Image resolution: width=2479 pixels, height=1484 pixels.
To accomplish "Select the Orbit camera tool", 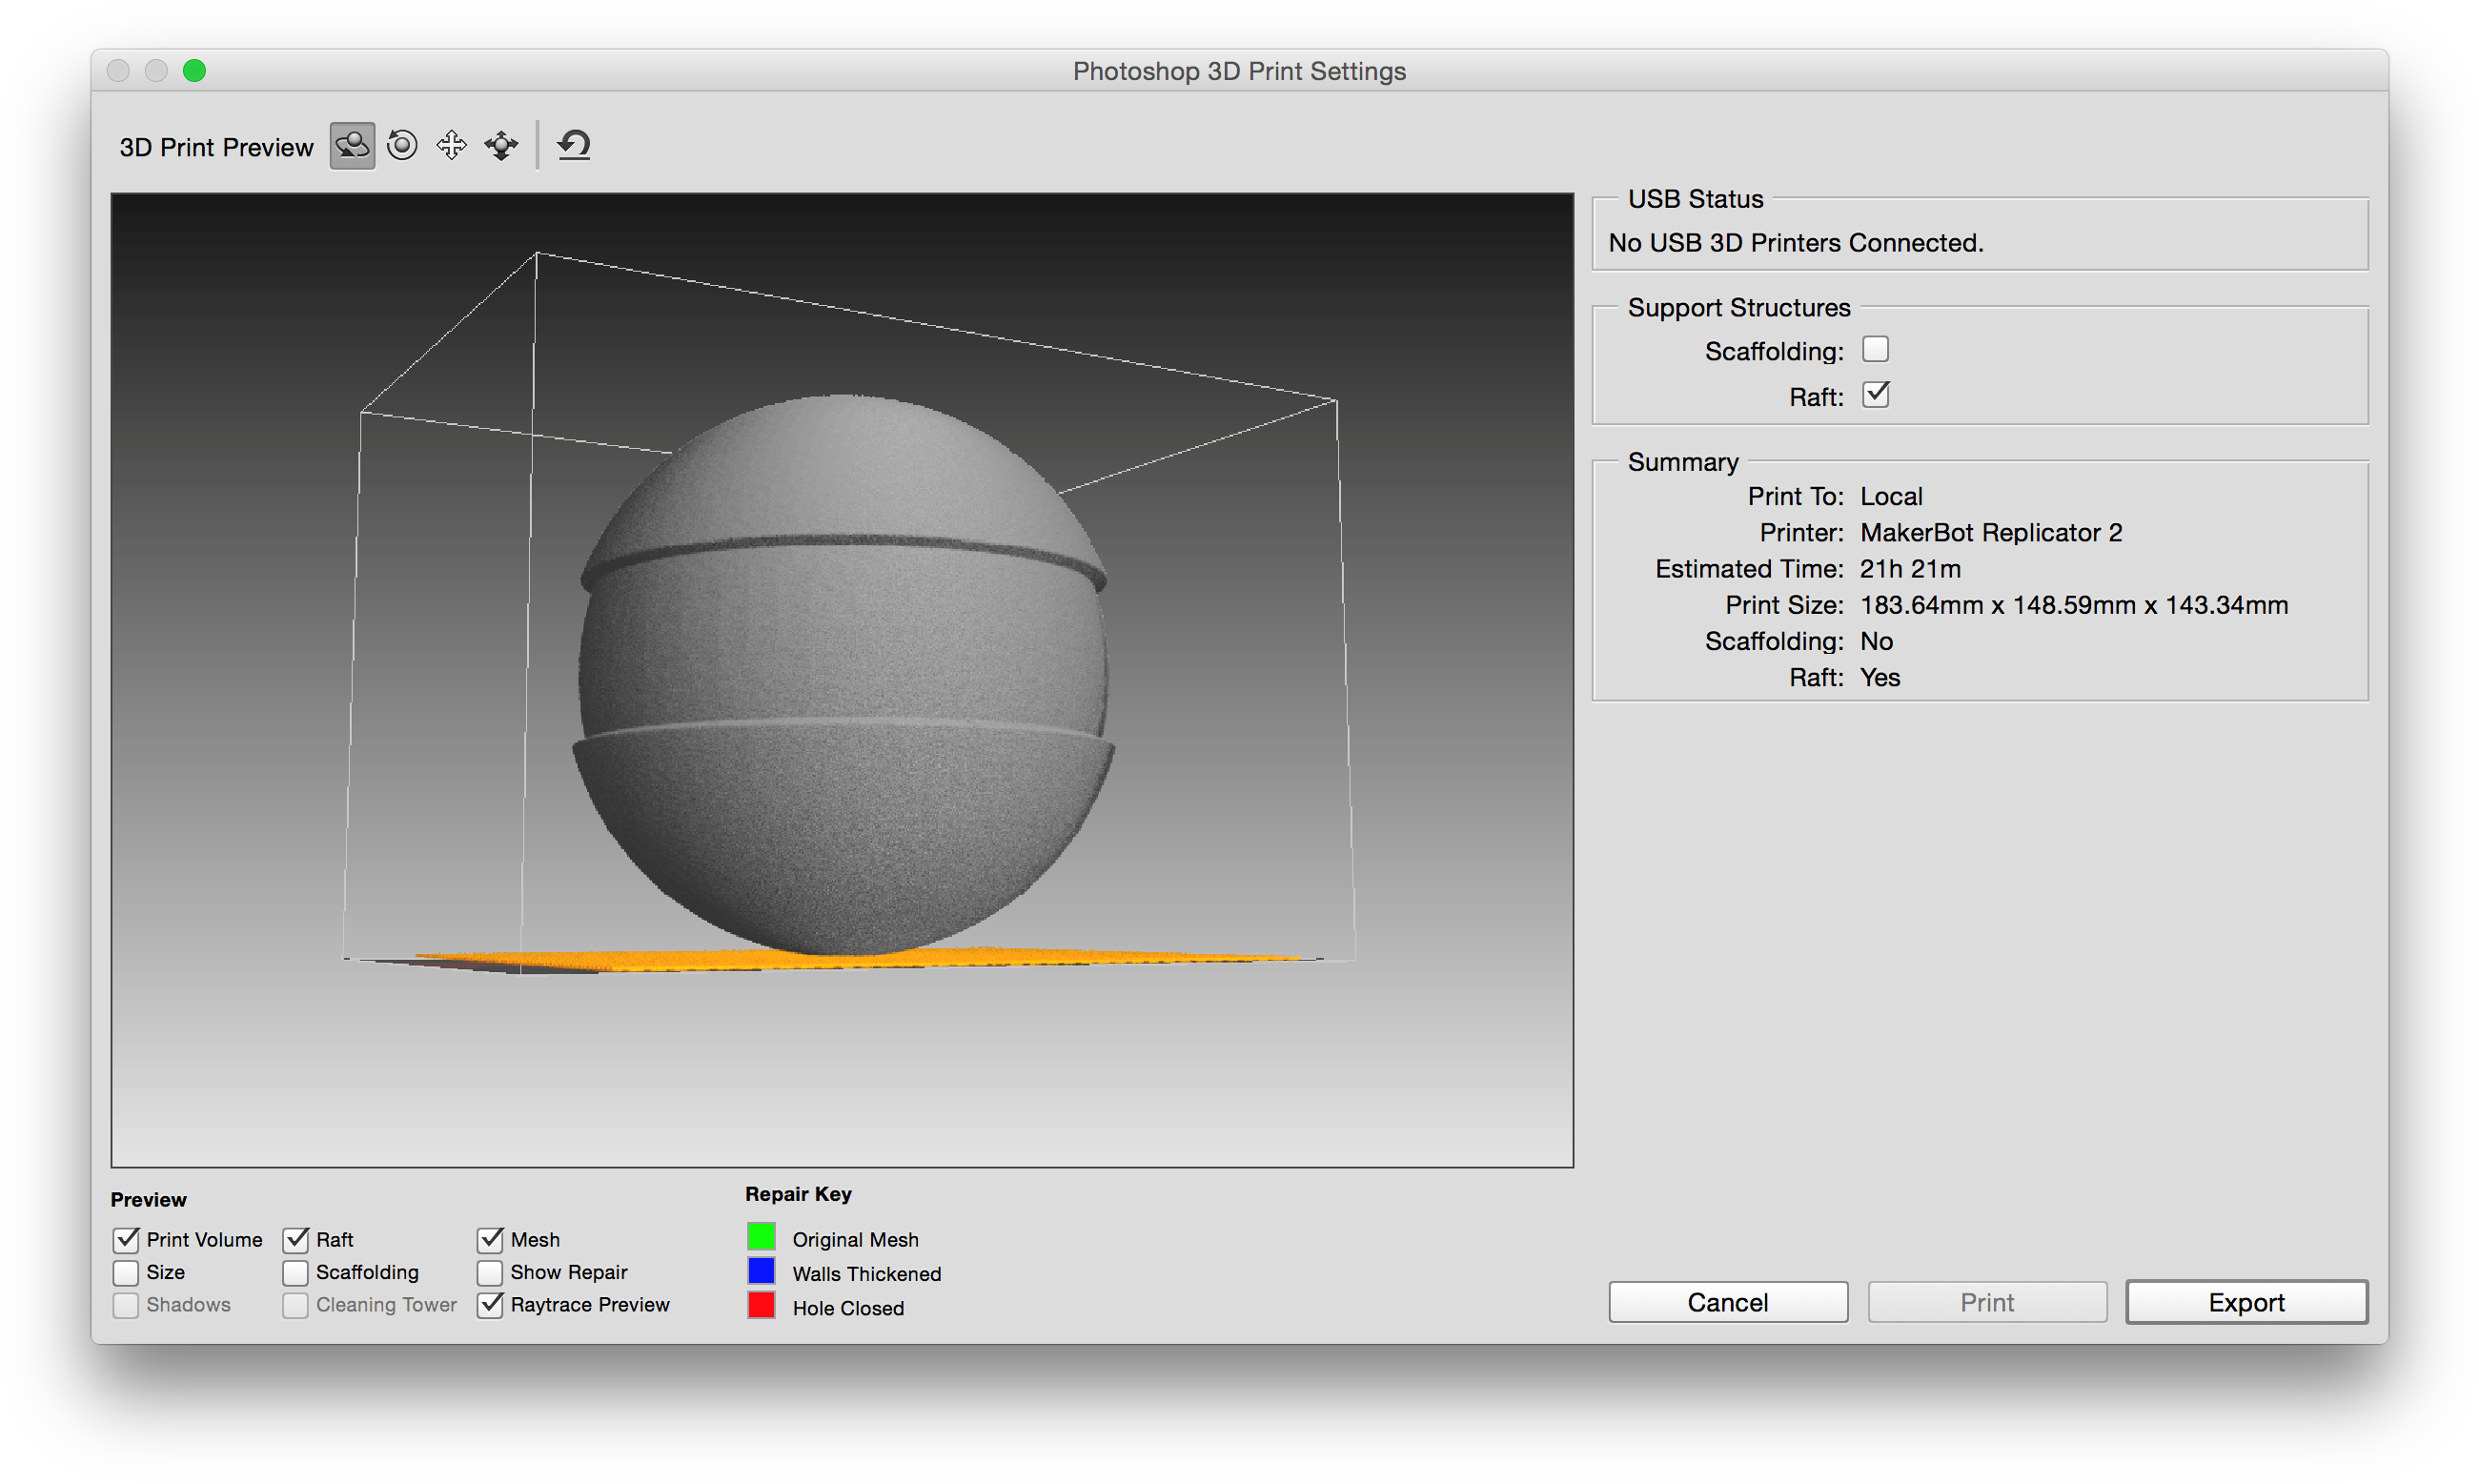I will 351,145.
